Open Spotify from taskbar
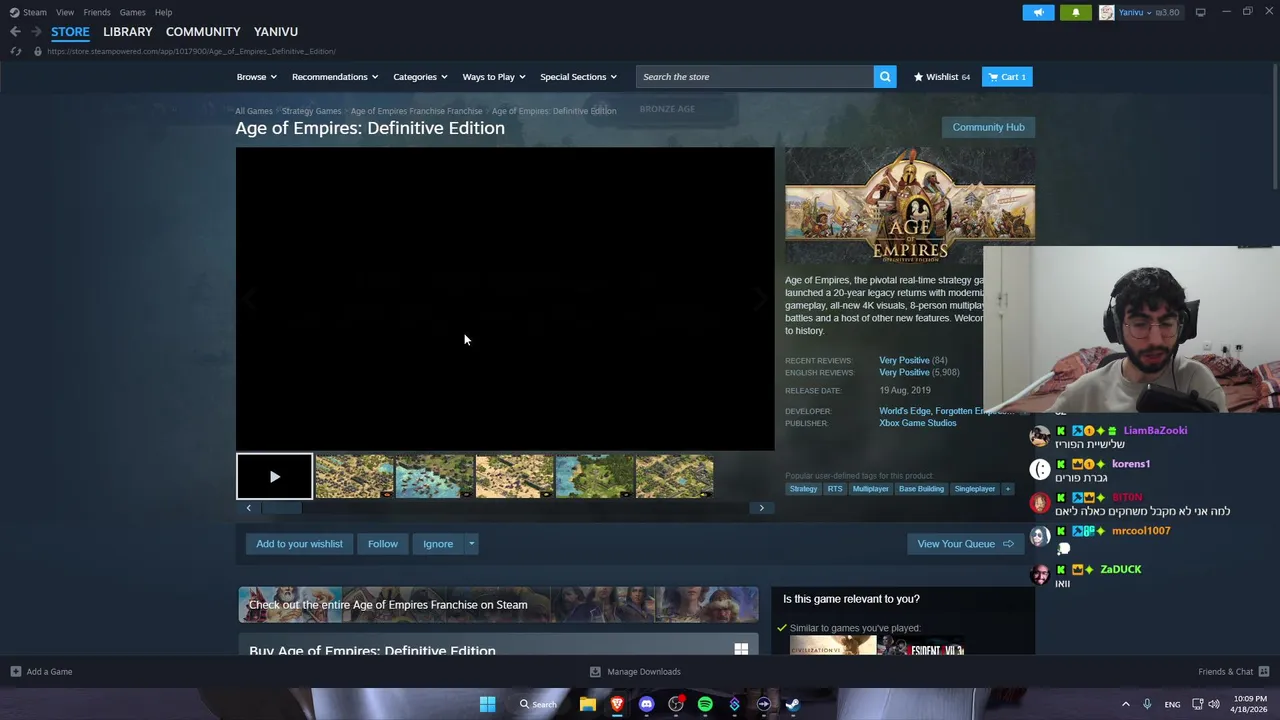 pyautogui.click(x=705, y=704)
